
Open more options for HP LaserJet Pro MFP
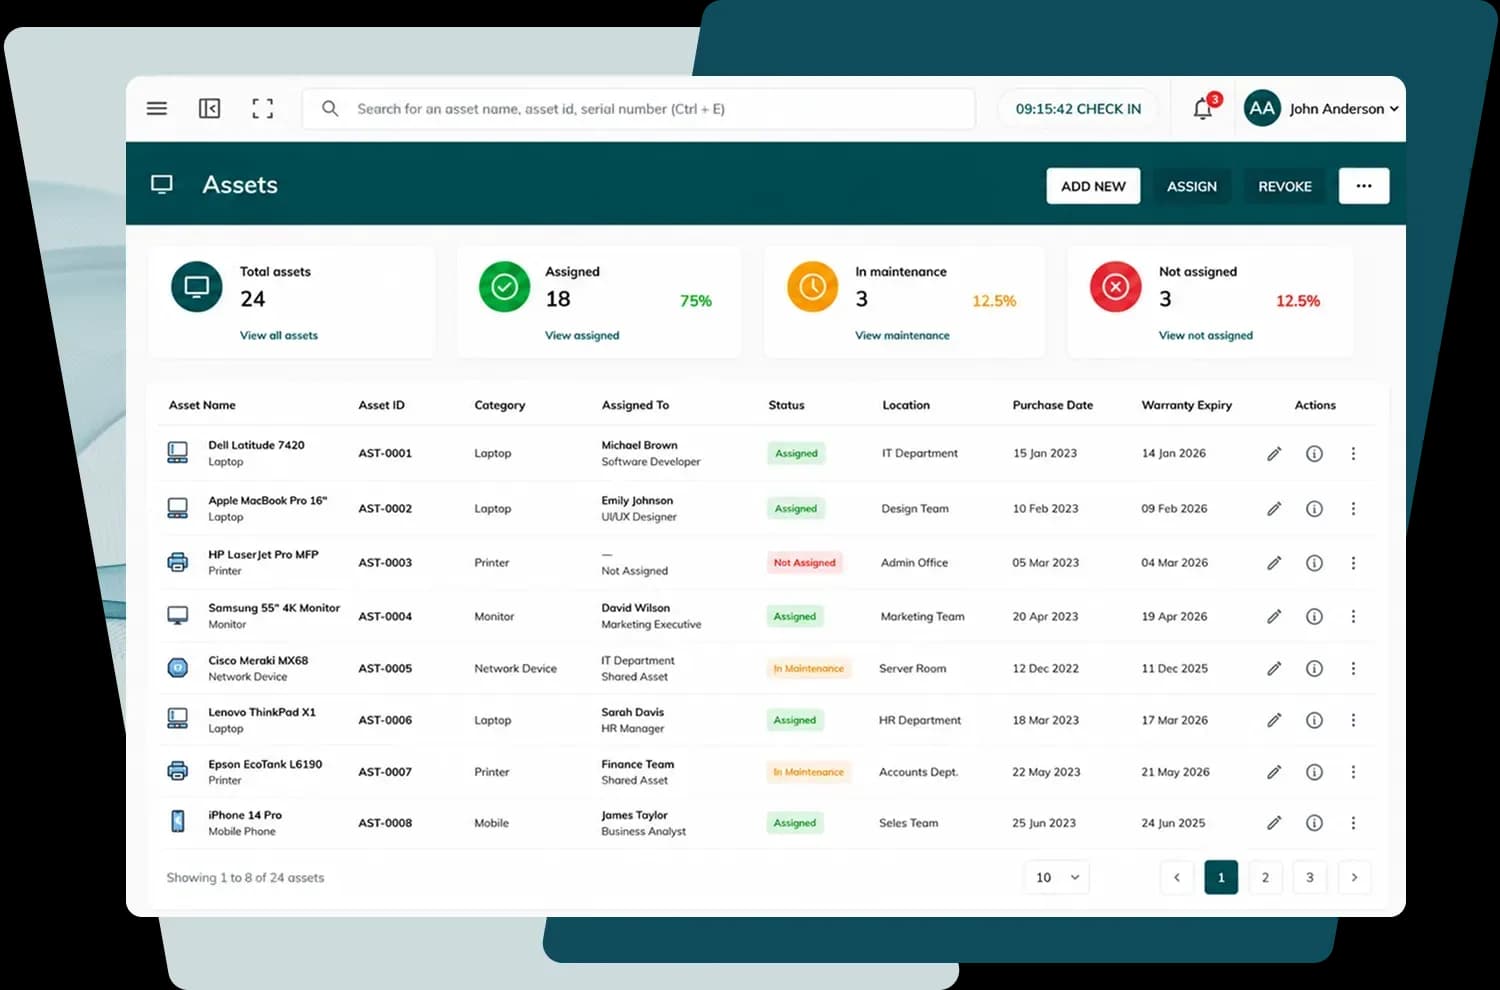point(1353,563)
